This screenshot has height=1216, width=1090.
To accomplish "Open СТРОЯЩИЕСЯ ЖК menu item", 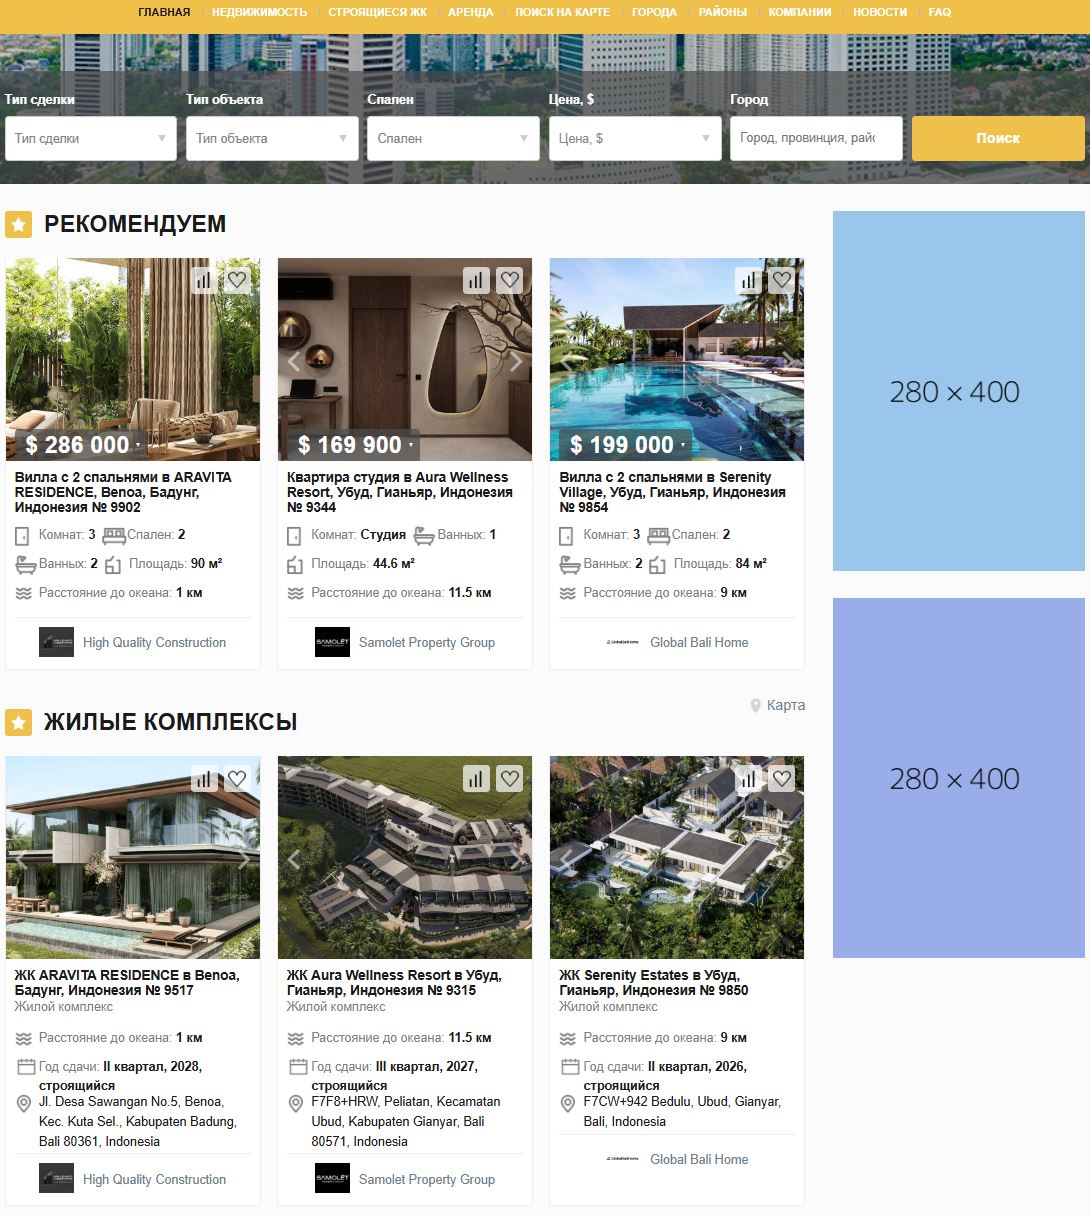I will 378,12.
